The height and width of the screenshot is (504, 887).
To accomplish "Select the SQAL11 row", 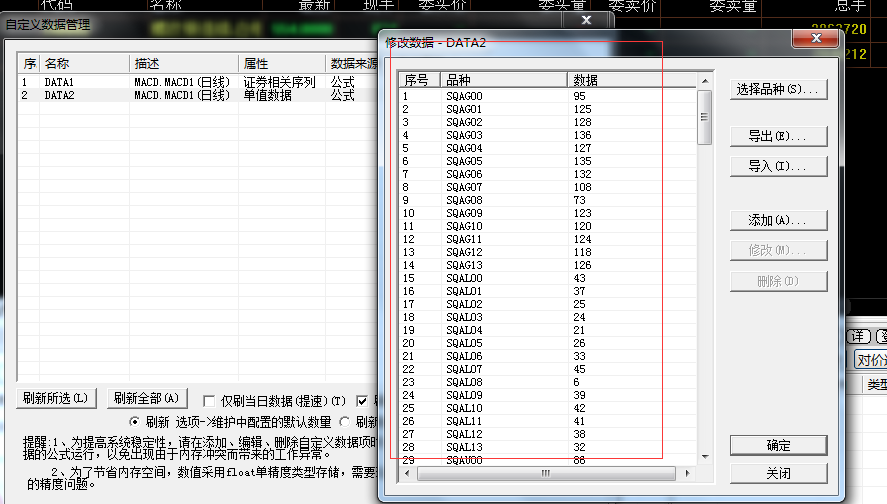I will (548, 421).
